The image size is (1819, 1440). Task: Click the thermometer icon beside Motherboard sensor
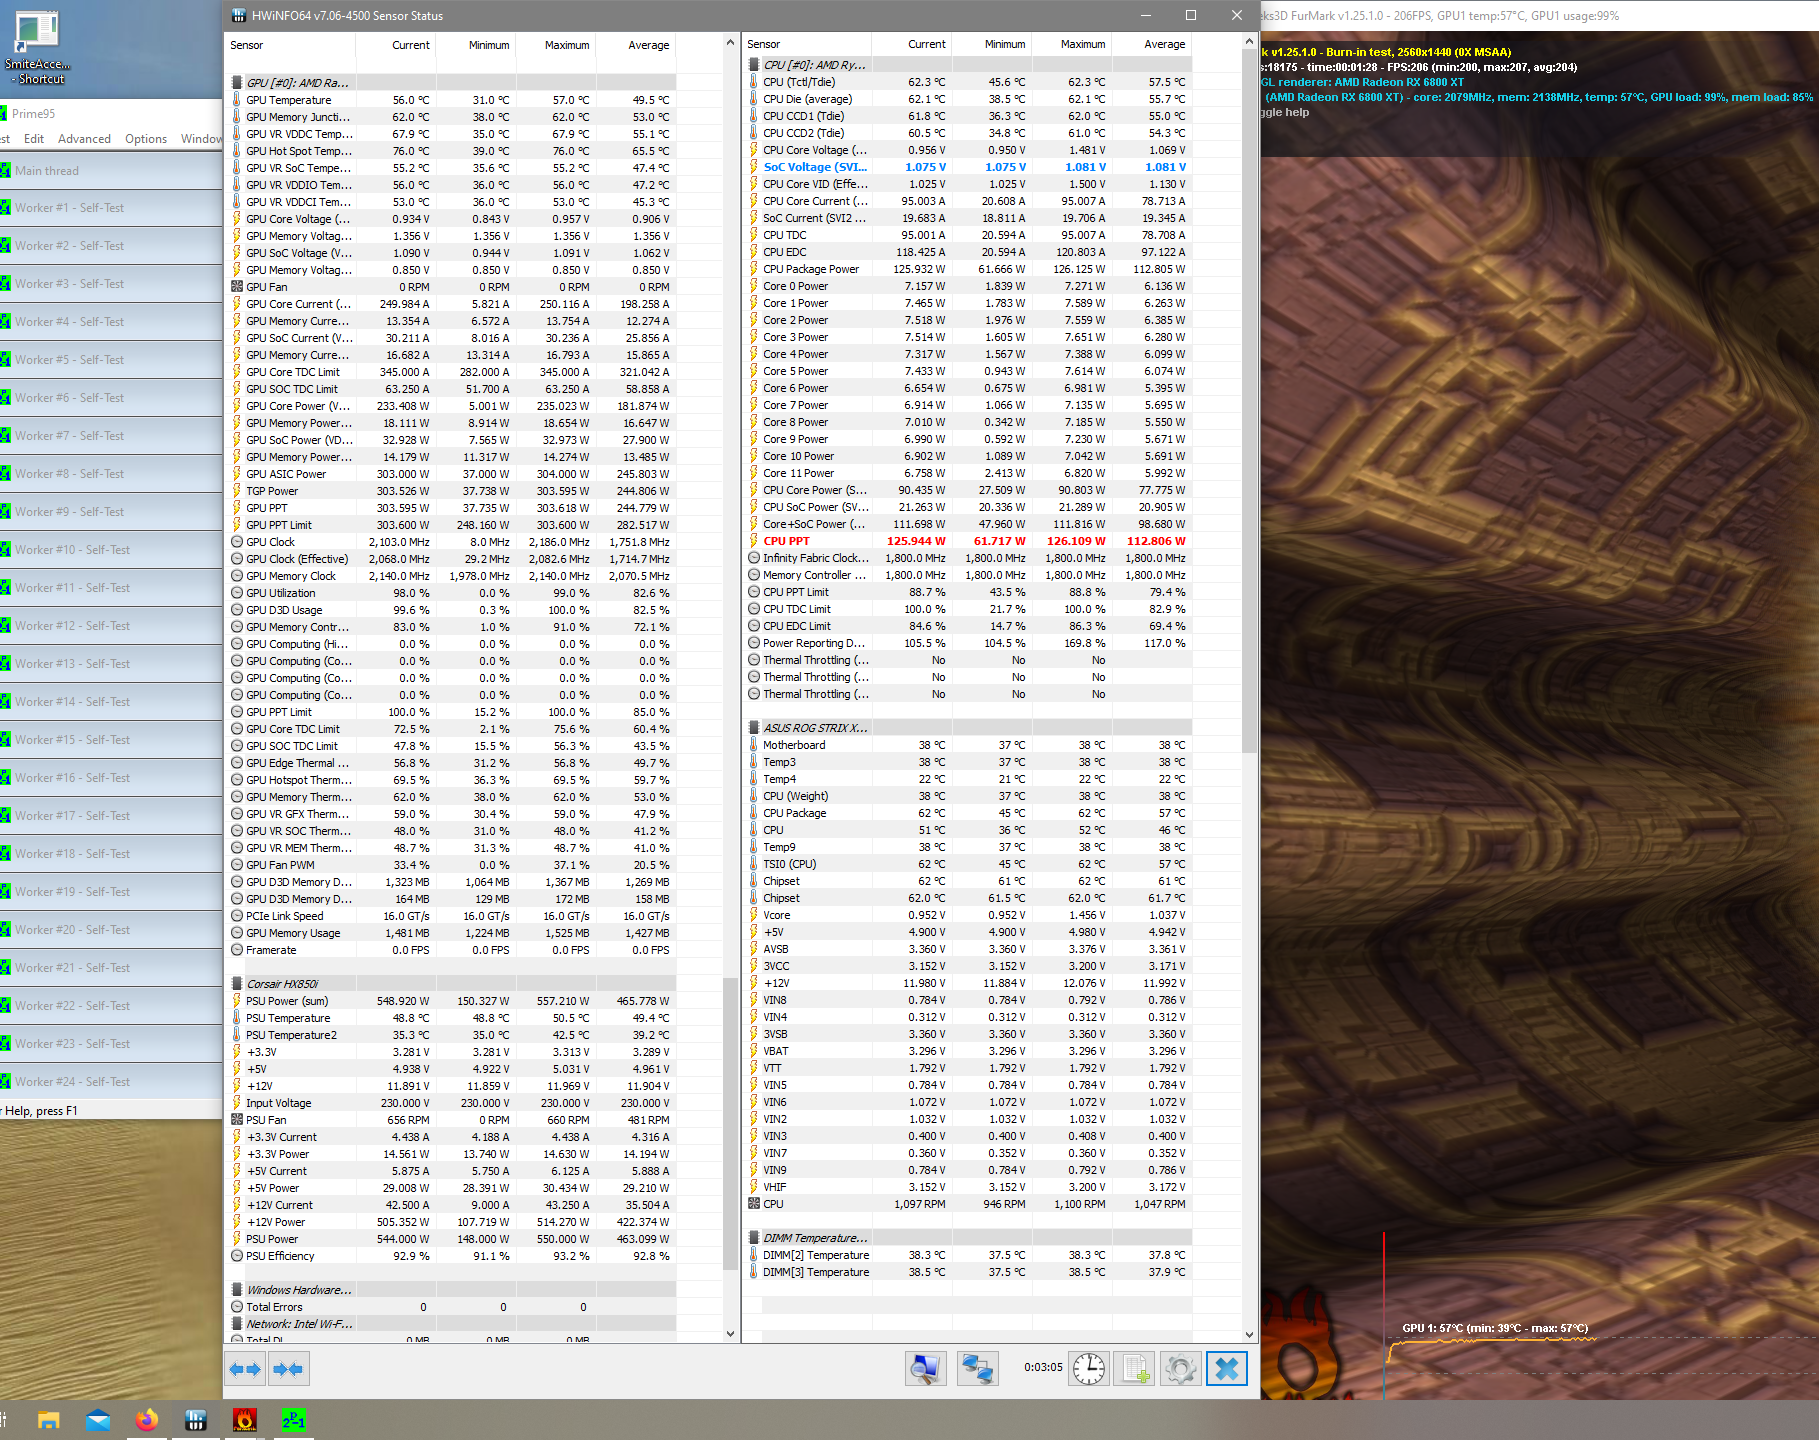point(753,744)
